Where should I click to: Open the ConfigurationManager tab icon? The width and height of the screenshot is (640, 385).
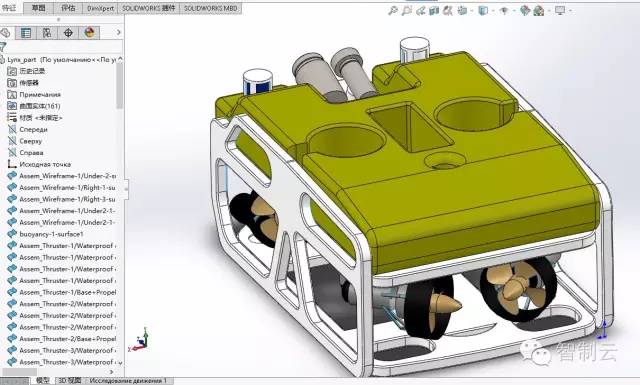coord(47,33)
